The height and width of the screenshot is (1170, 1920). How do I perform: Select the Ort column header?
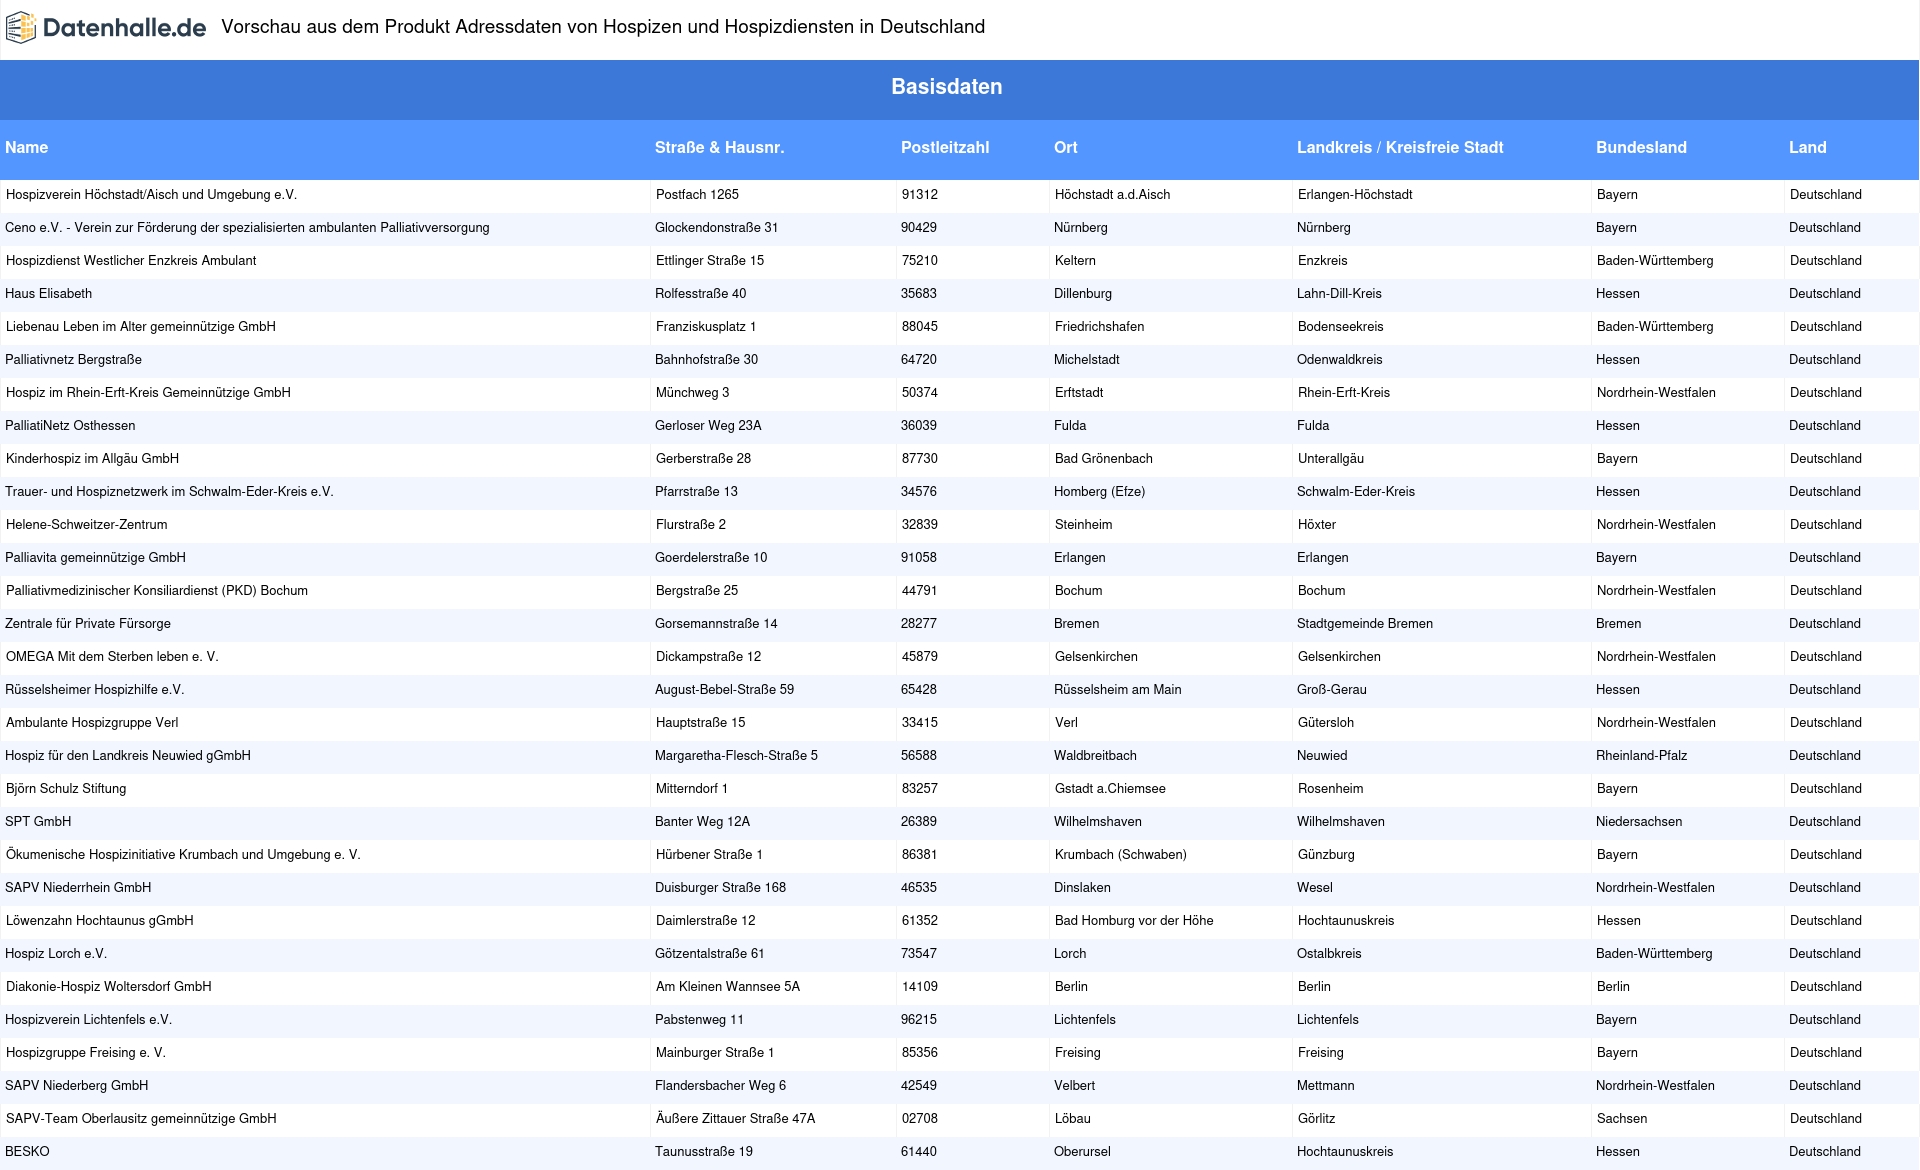[x=1066, y=148]
